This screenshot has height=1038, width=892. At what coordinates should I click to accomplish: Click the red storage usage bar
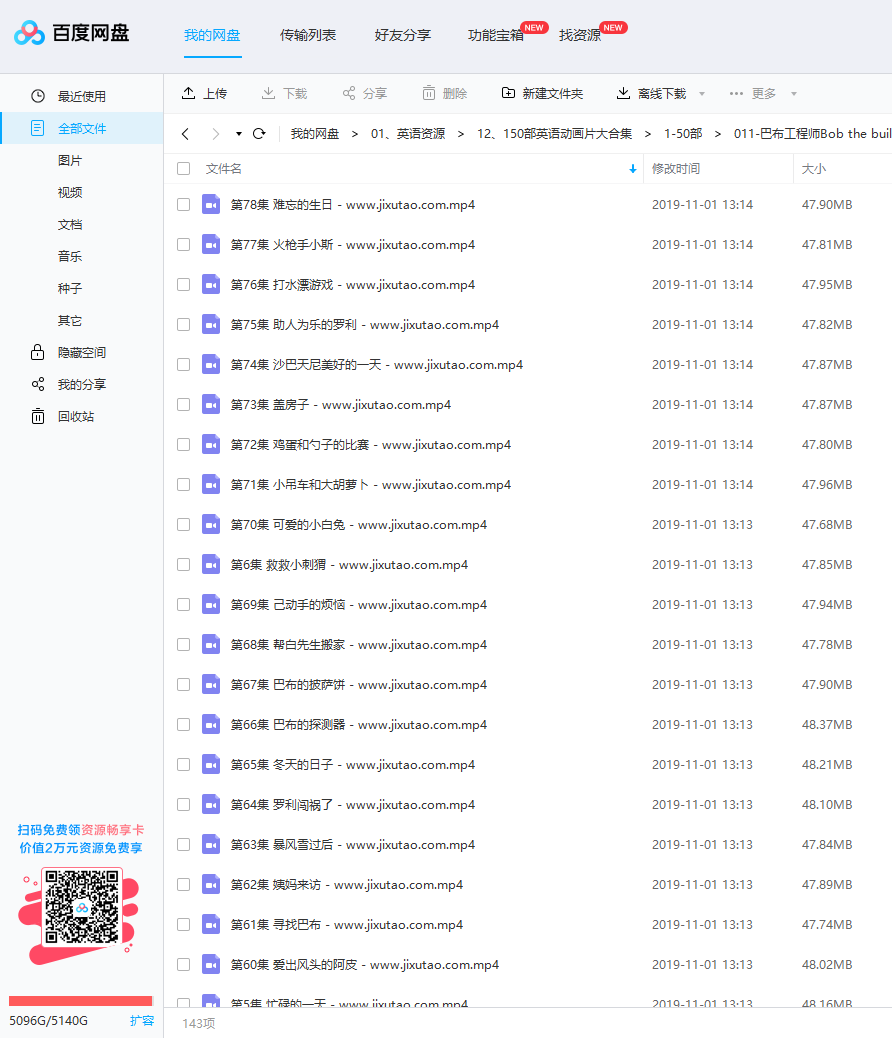pyautogui.click(x=80, y=1000)
